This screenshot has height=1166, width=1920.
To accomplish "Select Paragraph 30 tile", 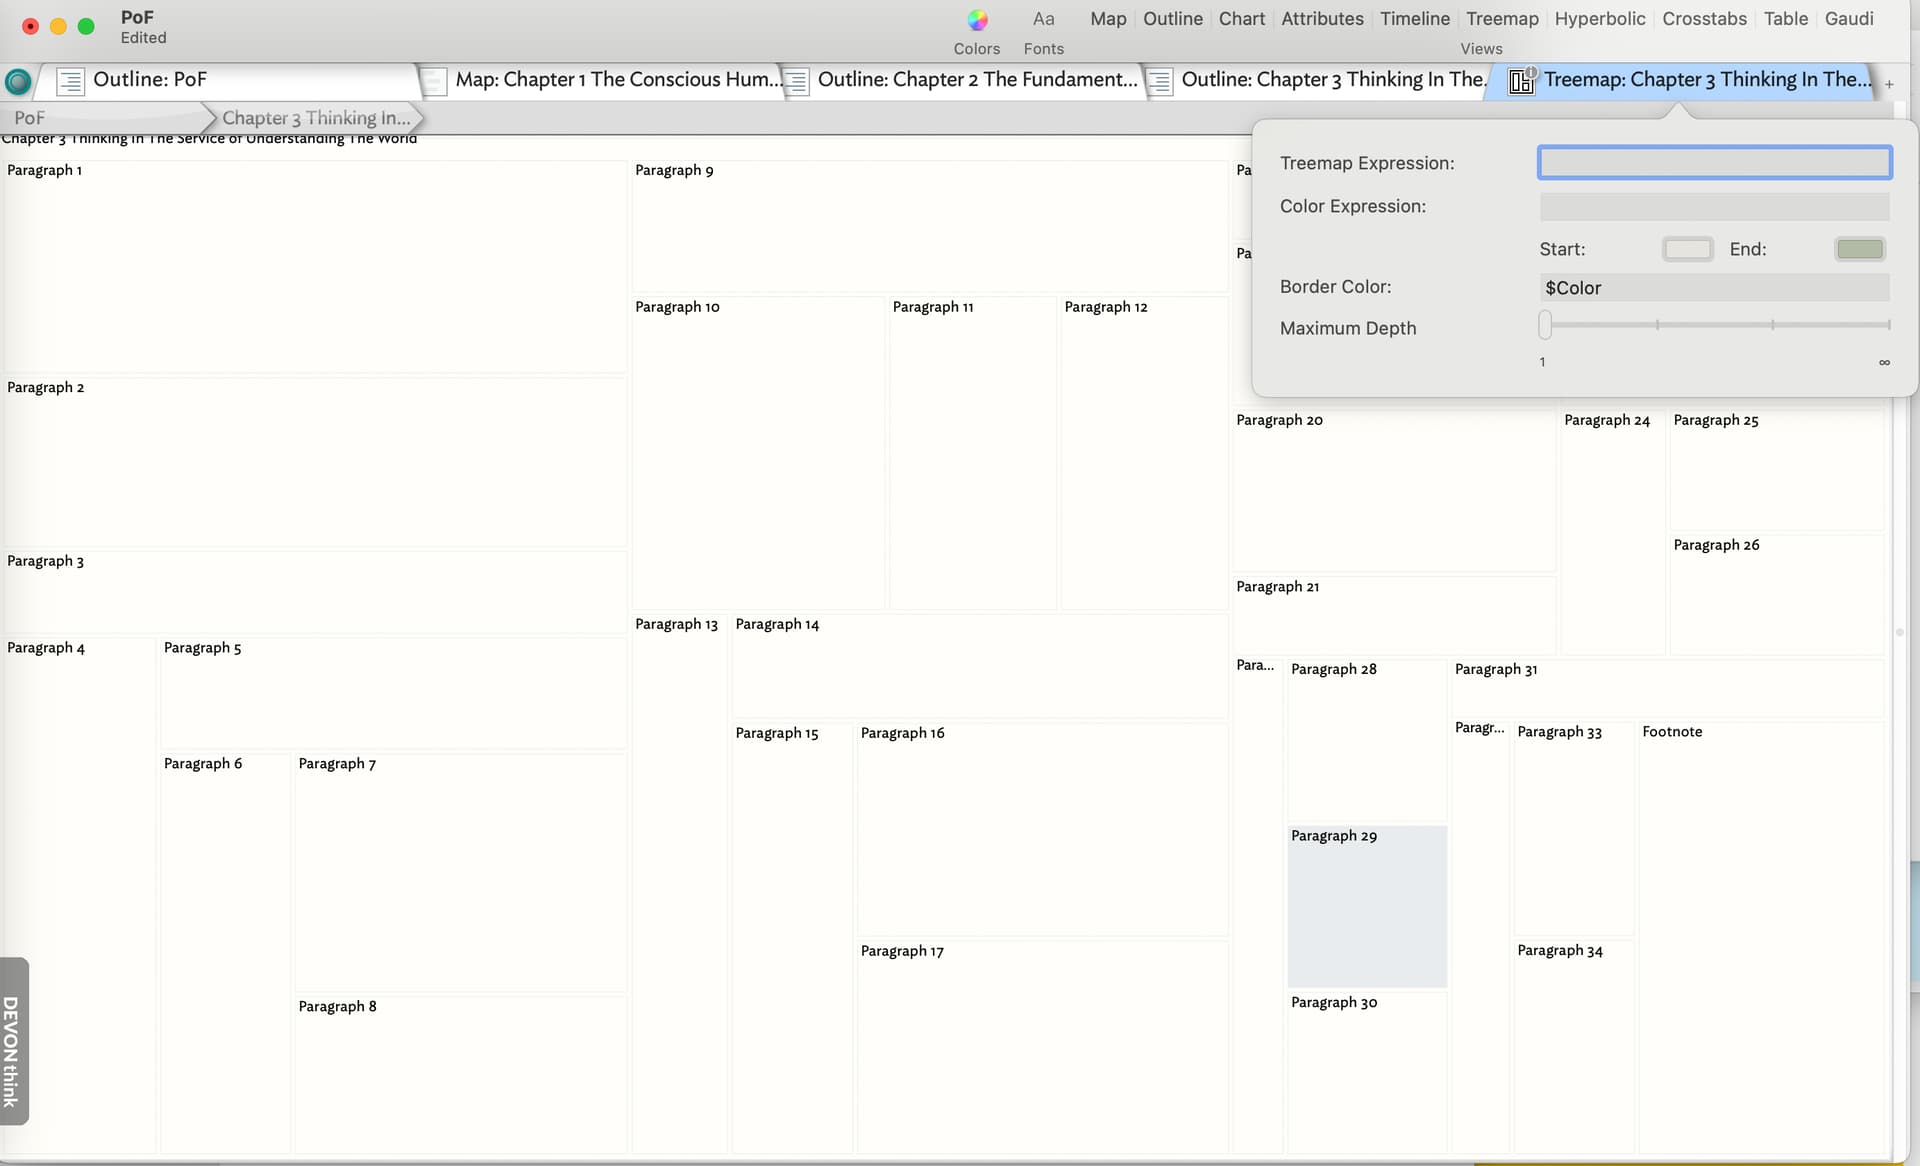I will pos(1367,1073).
